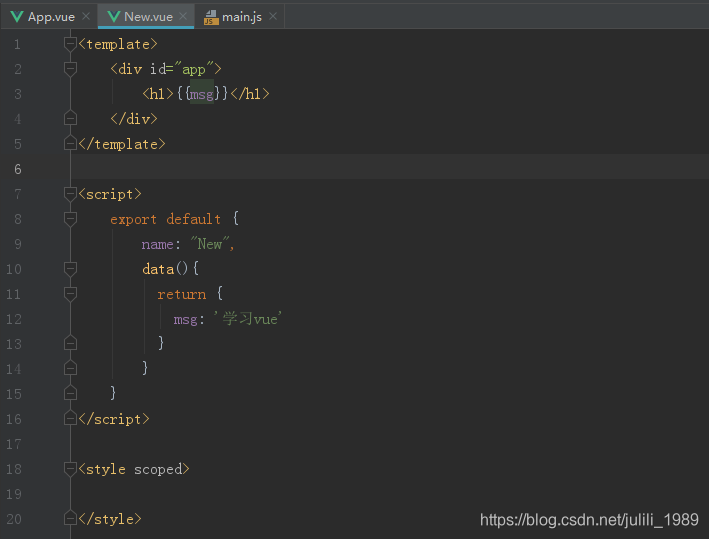Fold the closing div marker at line 4
This screenshot has width=709, height=539.
point(70,118)
